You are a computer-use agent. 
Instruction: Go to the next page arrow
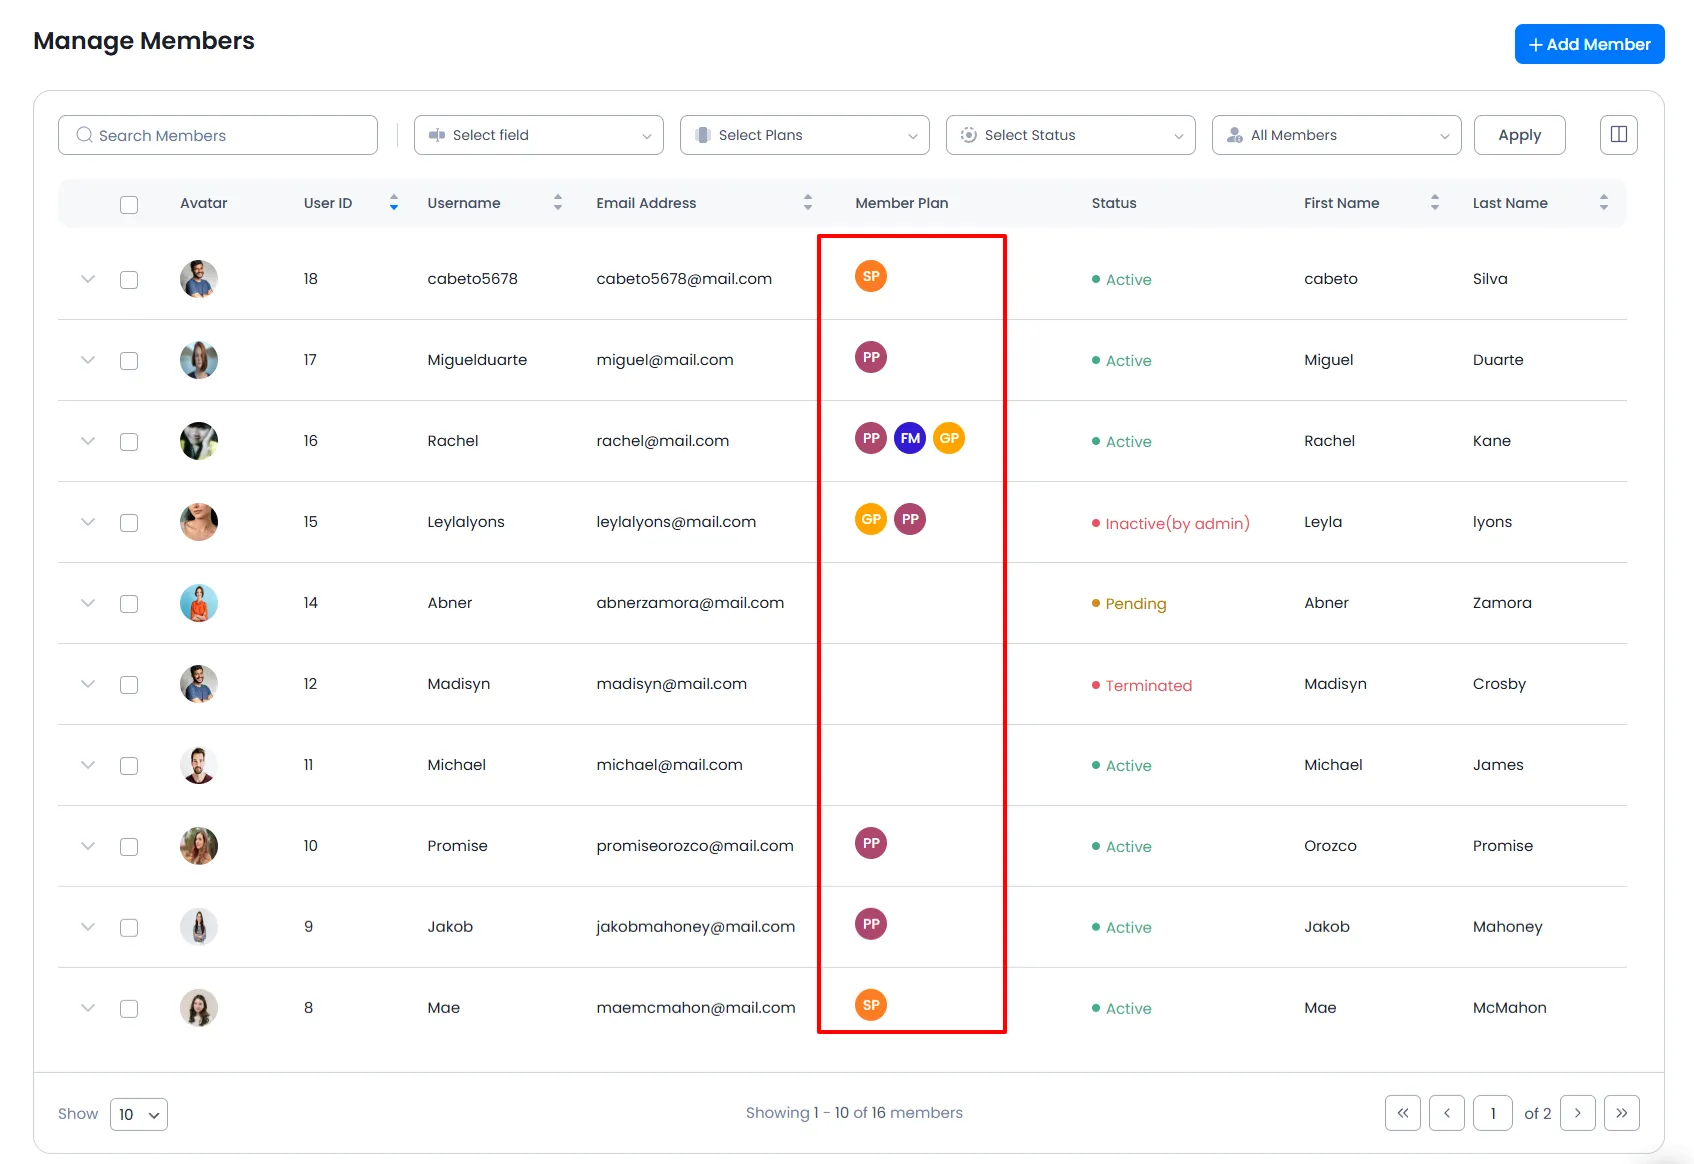pyautogui.click(x=1577, y=1113)
